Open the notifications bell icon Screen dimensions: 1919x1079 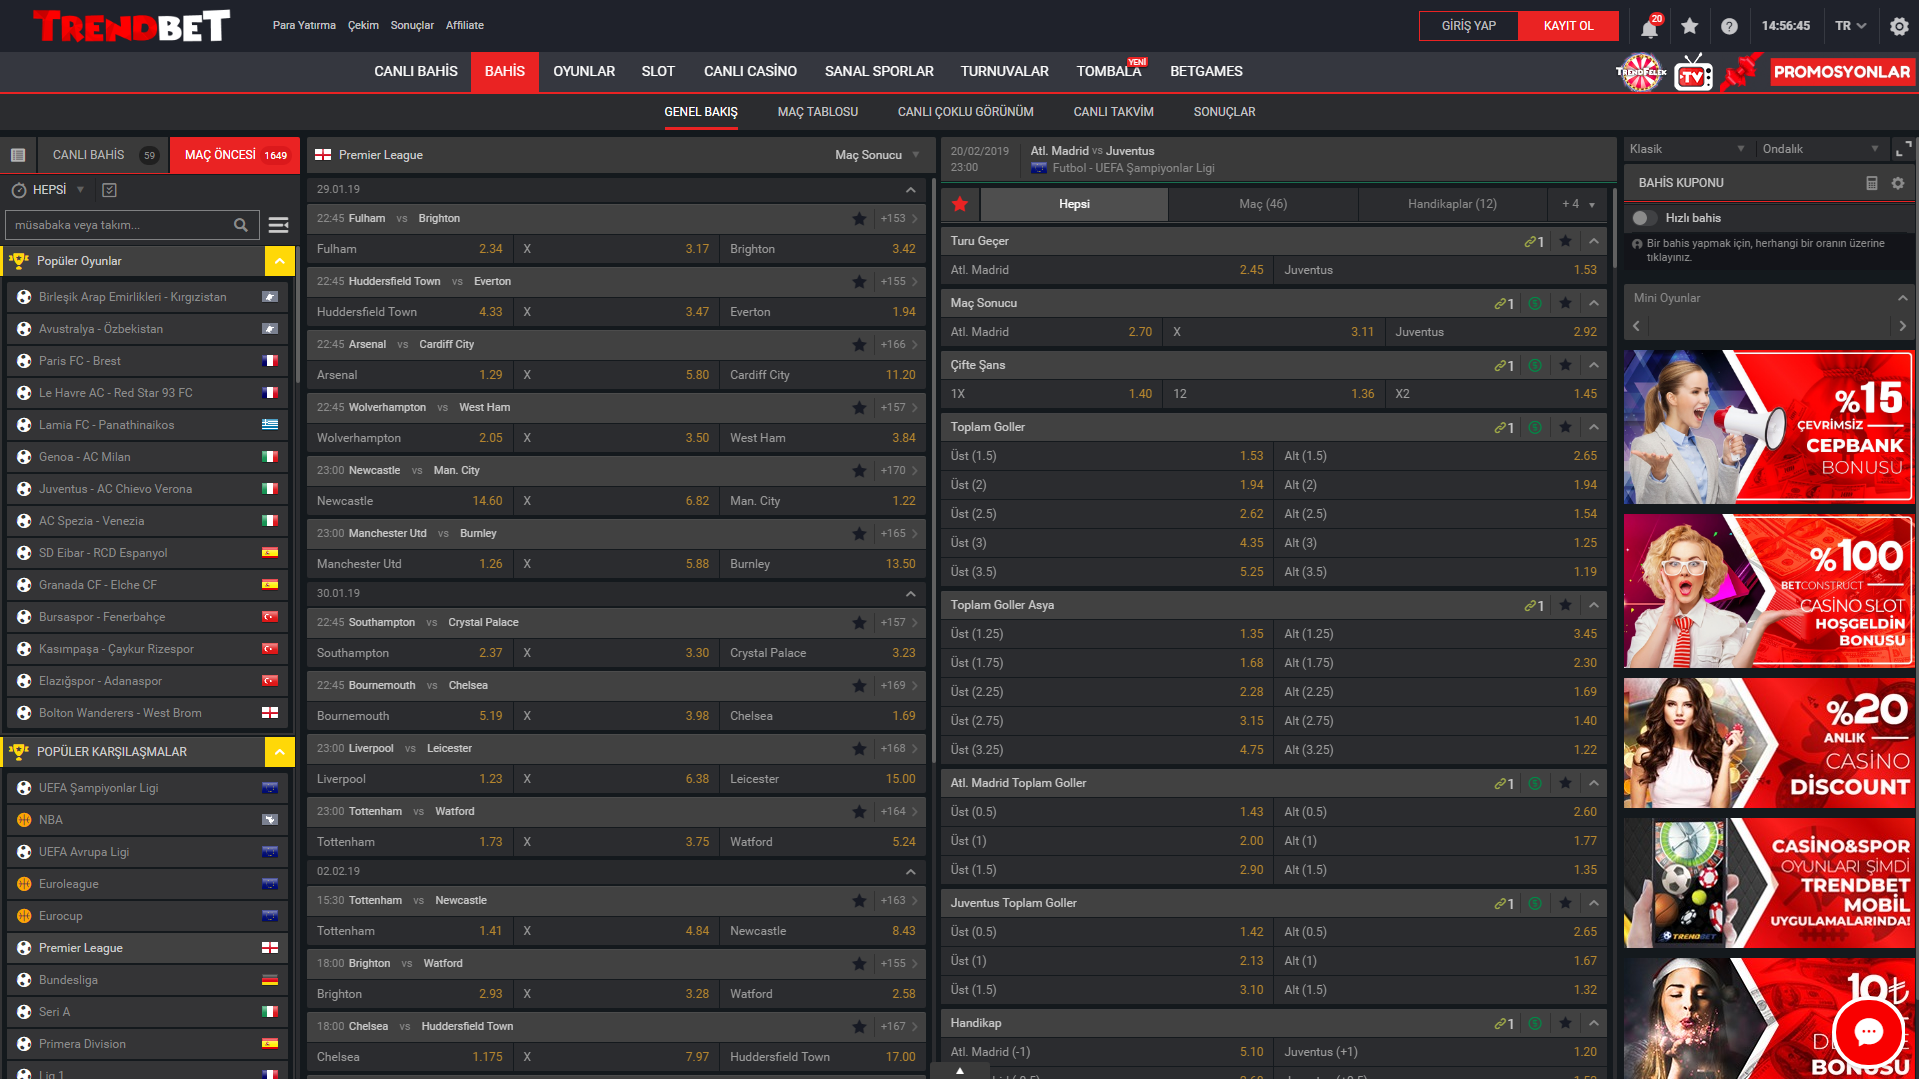pos(1649,27)
